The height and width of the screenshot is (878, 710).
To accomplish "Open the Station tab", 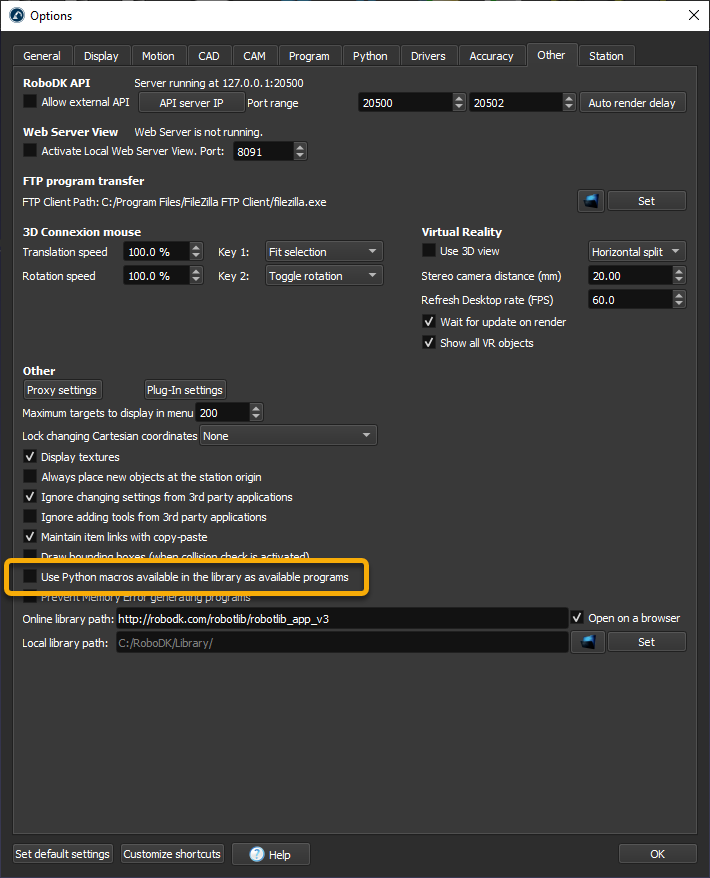I will click(x=606, y=56).
